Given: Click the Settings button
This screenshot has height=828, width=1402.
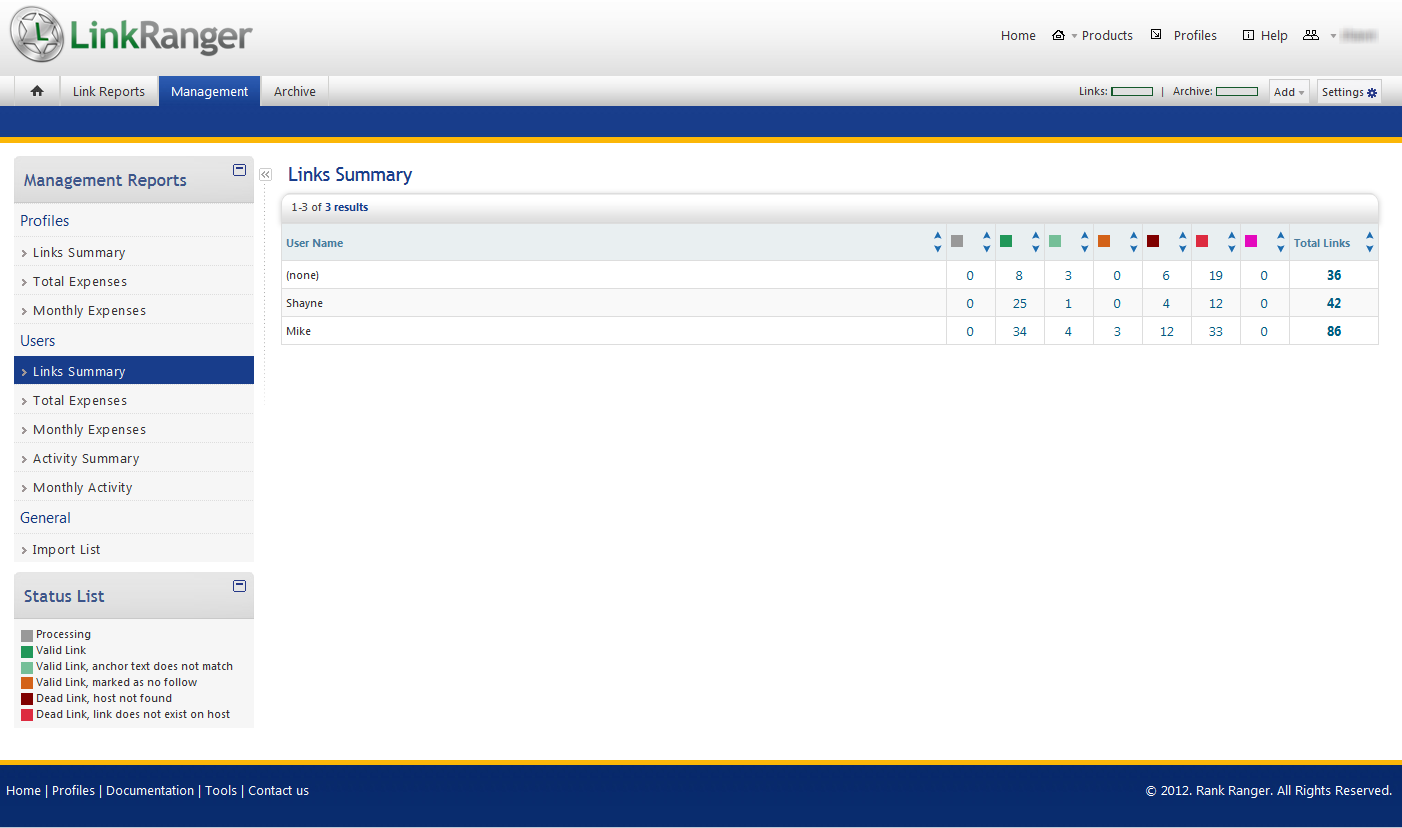Looking at the screenshot, I should 1349,92.
